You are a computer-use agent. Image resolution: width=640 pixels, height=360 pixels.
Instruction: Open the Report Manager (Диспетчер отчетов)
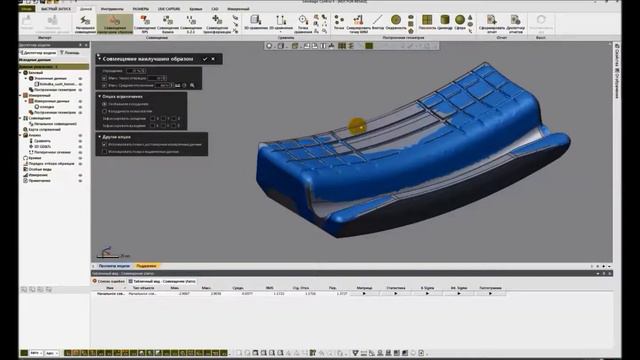click(x=516, y=24)
